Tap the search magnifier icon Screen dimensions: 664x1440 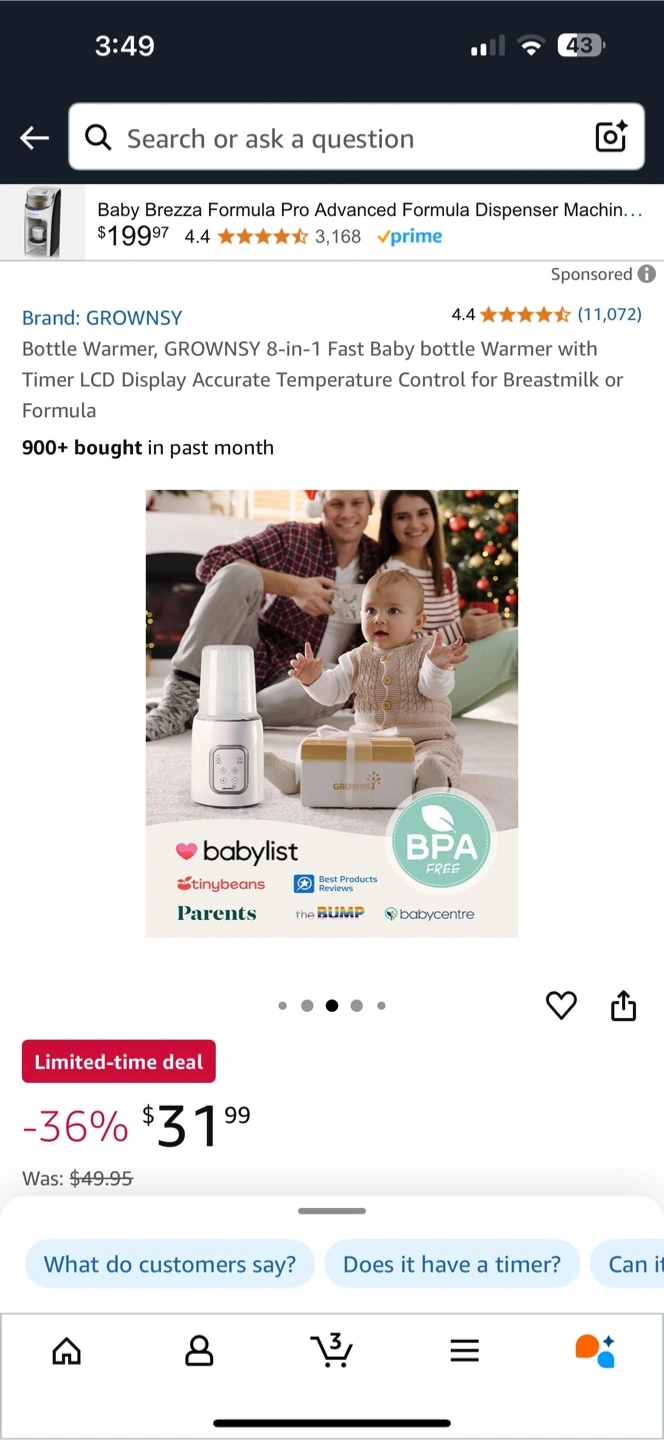98,137
